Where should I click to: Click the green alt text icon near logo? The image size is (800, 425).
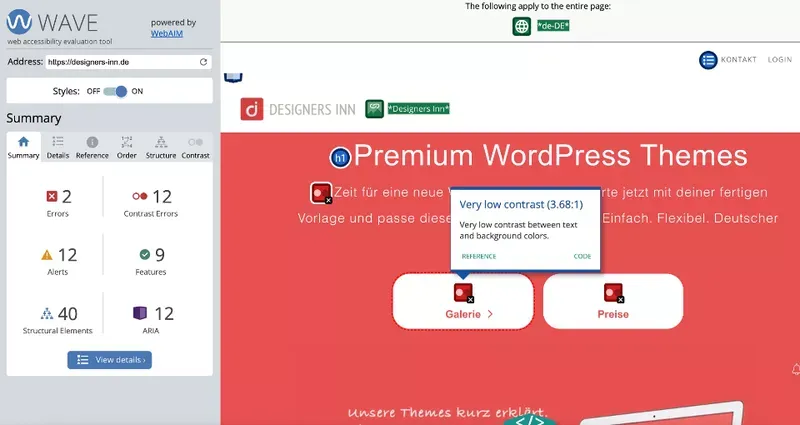(x=375, y=108)
